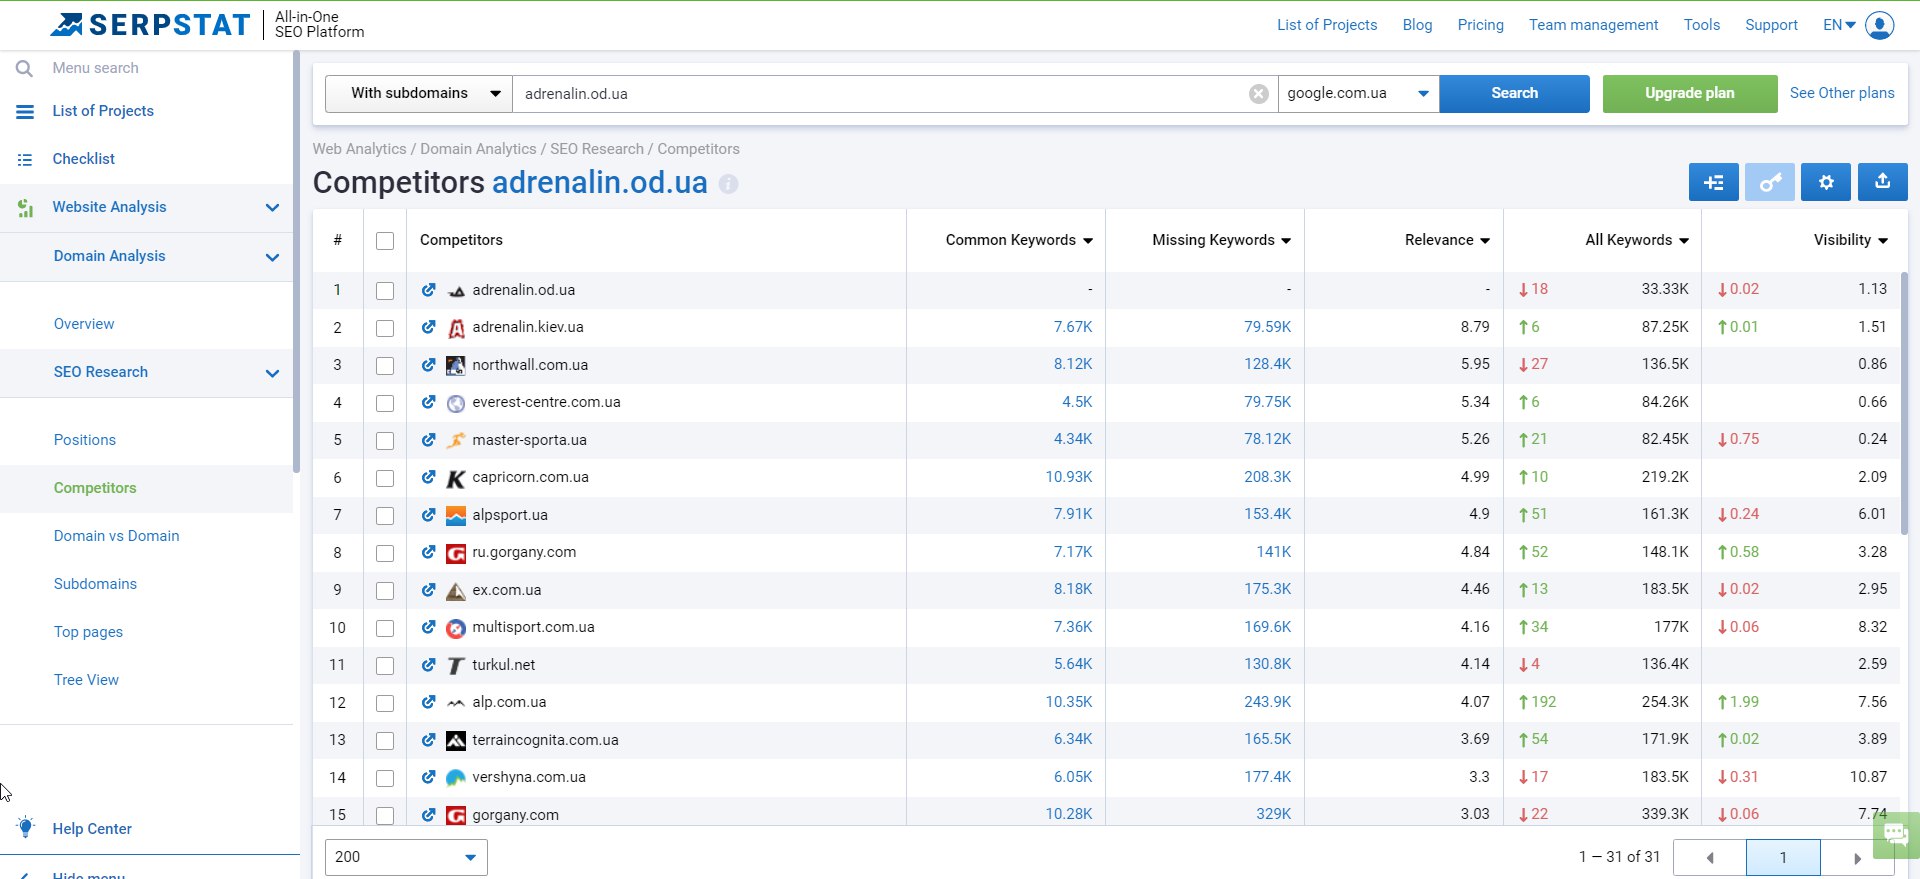Toggle the select-all competitors checkbox
This screenshot has width=1920, height=879.
coord(385,241)
